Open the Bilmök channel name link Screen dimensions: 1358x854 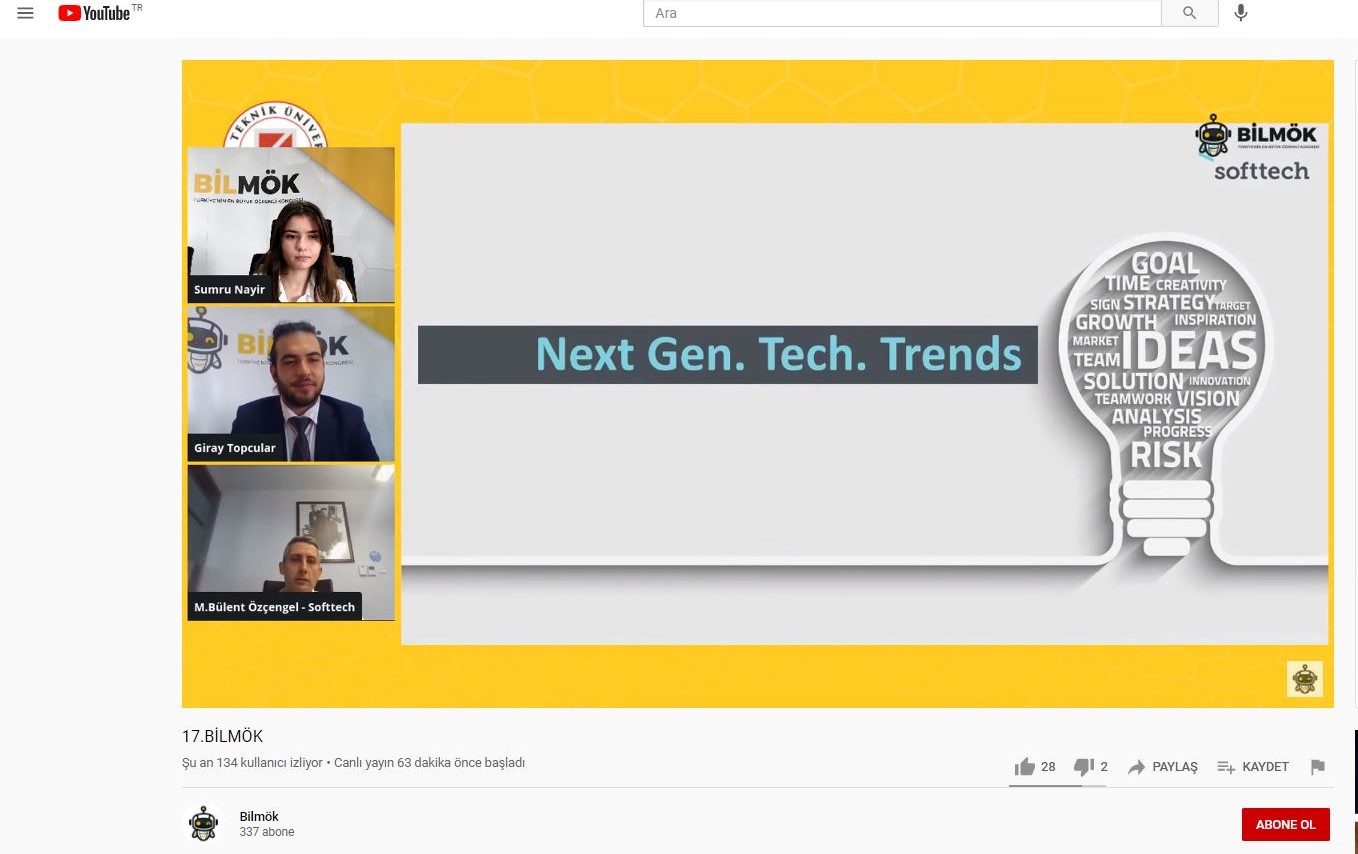[x=259, y=816]
